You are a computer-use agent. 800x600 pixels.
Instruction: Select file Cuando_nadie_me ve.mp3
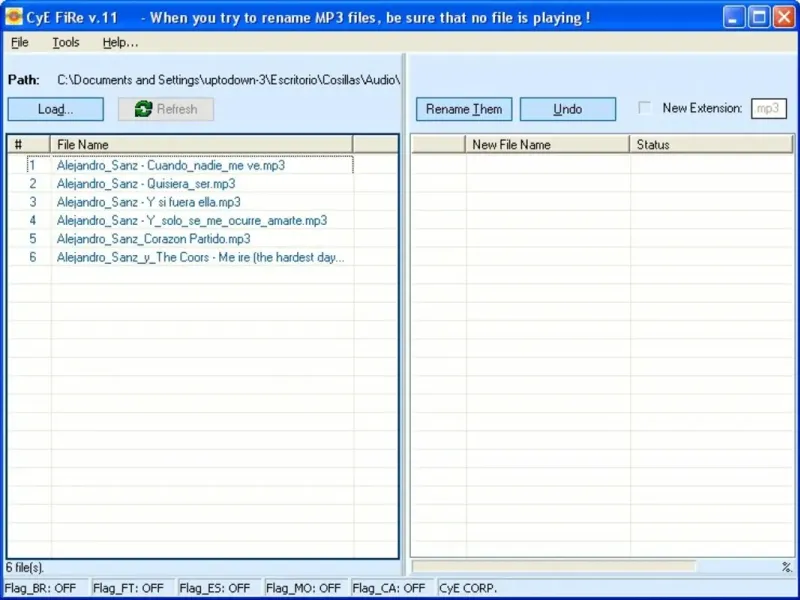click(x=170, y=165)
